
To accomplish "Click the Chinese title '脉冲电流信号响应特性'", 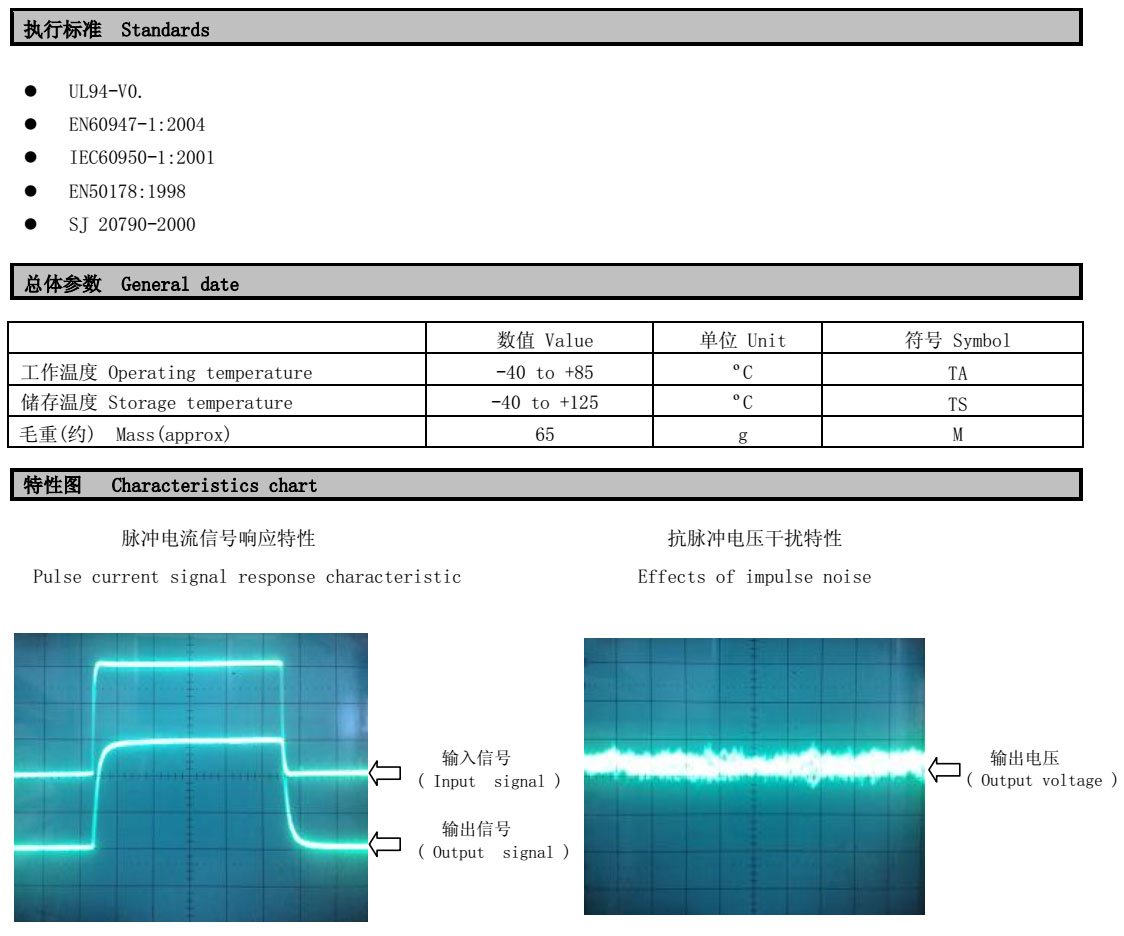I will click(219, 538).
